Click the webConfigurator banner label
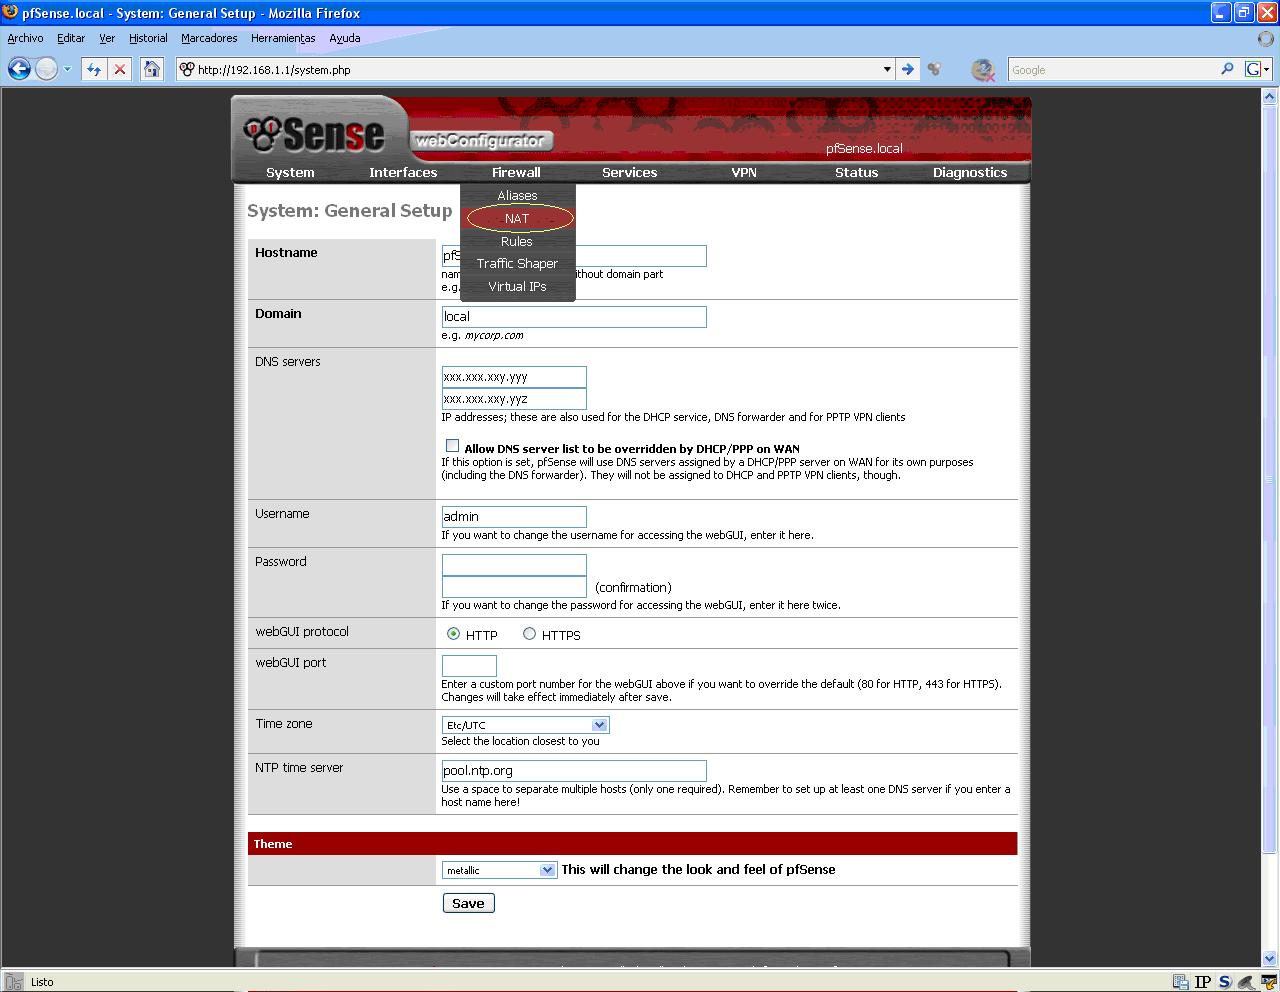This screenshot has height=992, width=1280. point(481,141)
